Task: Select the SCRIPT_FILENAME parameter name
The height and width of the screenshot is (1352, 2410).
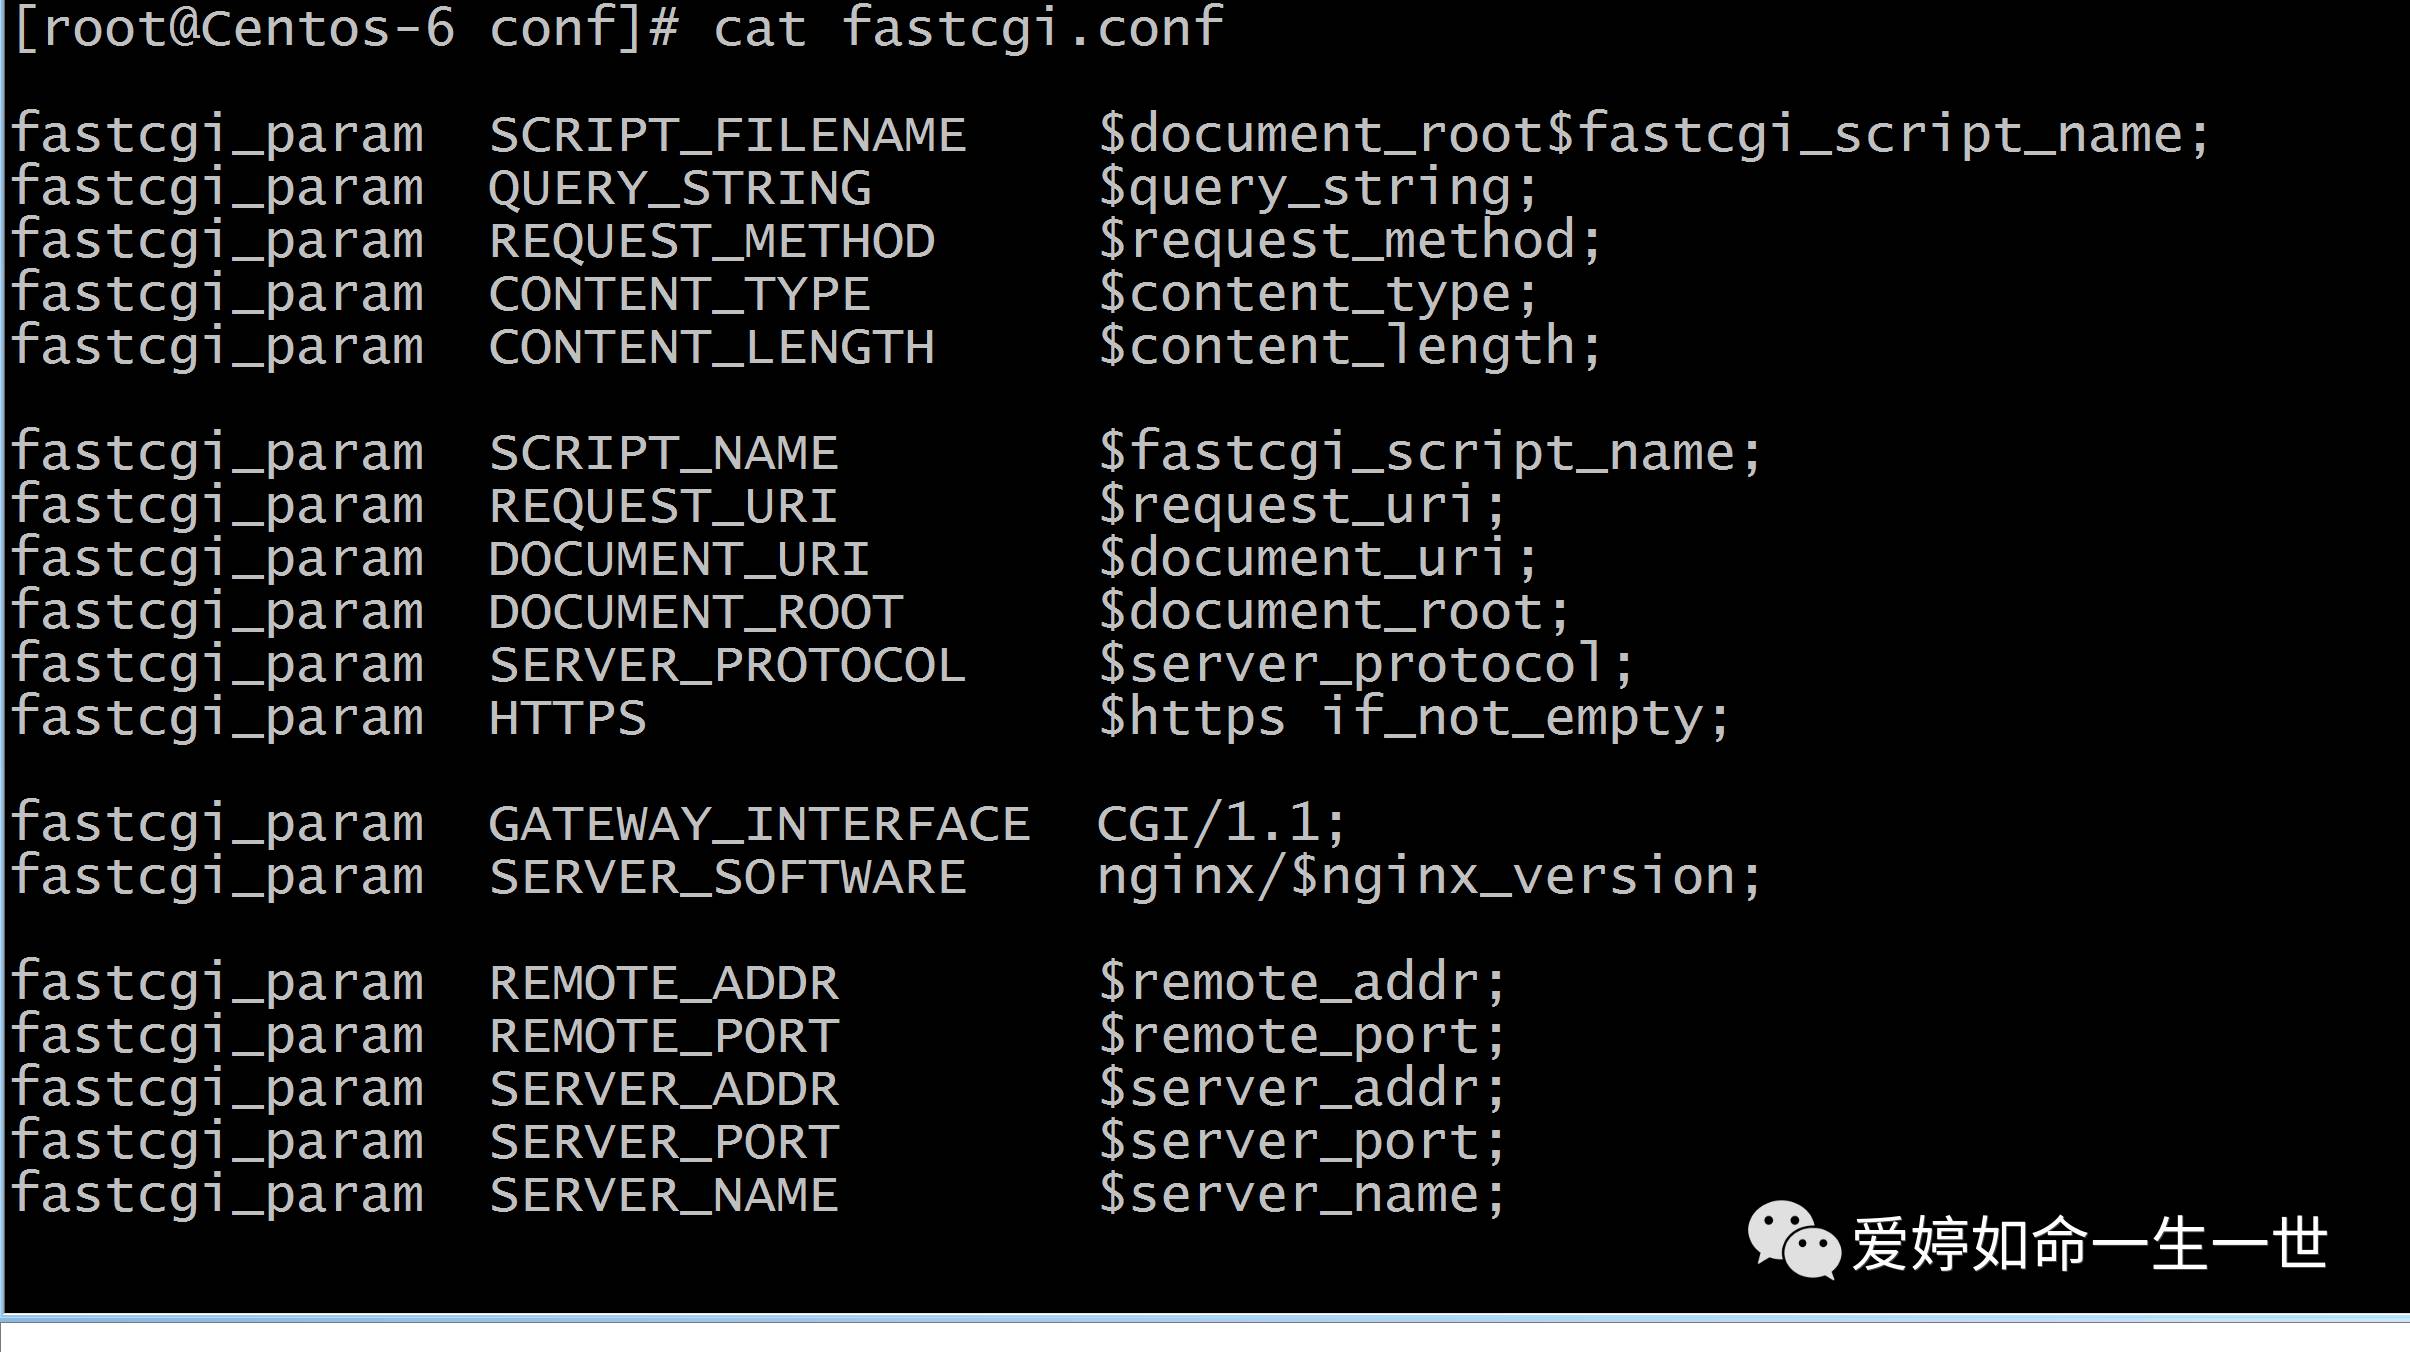Action: (x=728, y=135)
